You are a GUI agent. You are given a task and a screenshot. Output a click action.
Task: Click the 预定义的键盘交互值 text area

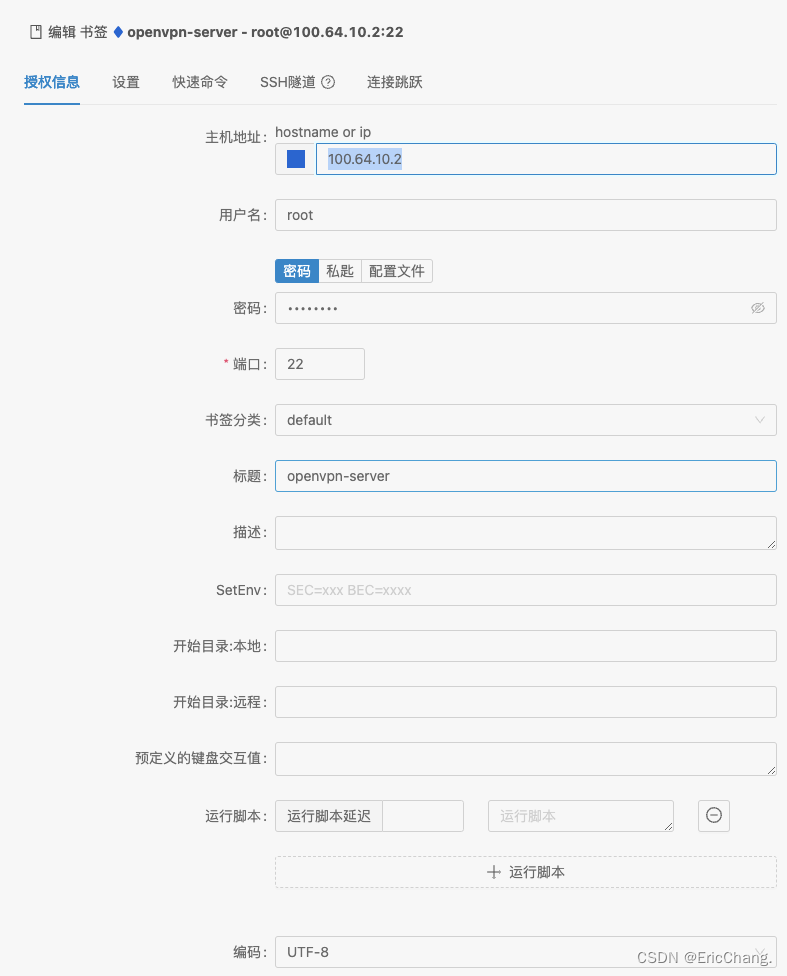[x=525, y=759]
